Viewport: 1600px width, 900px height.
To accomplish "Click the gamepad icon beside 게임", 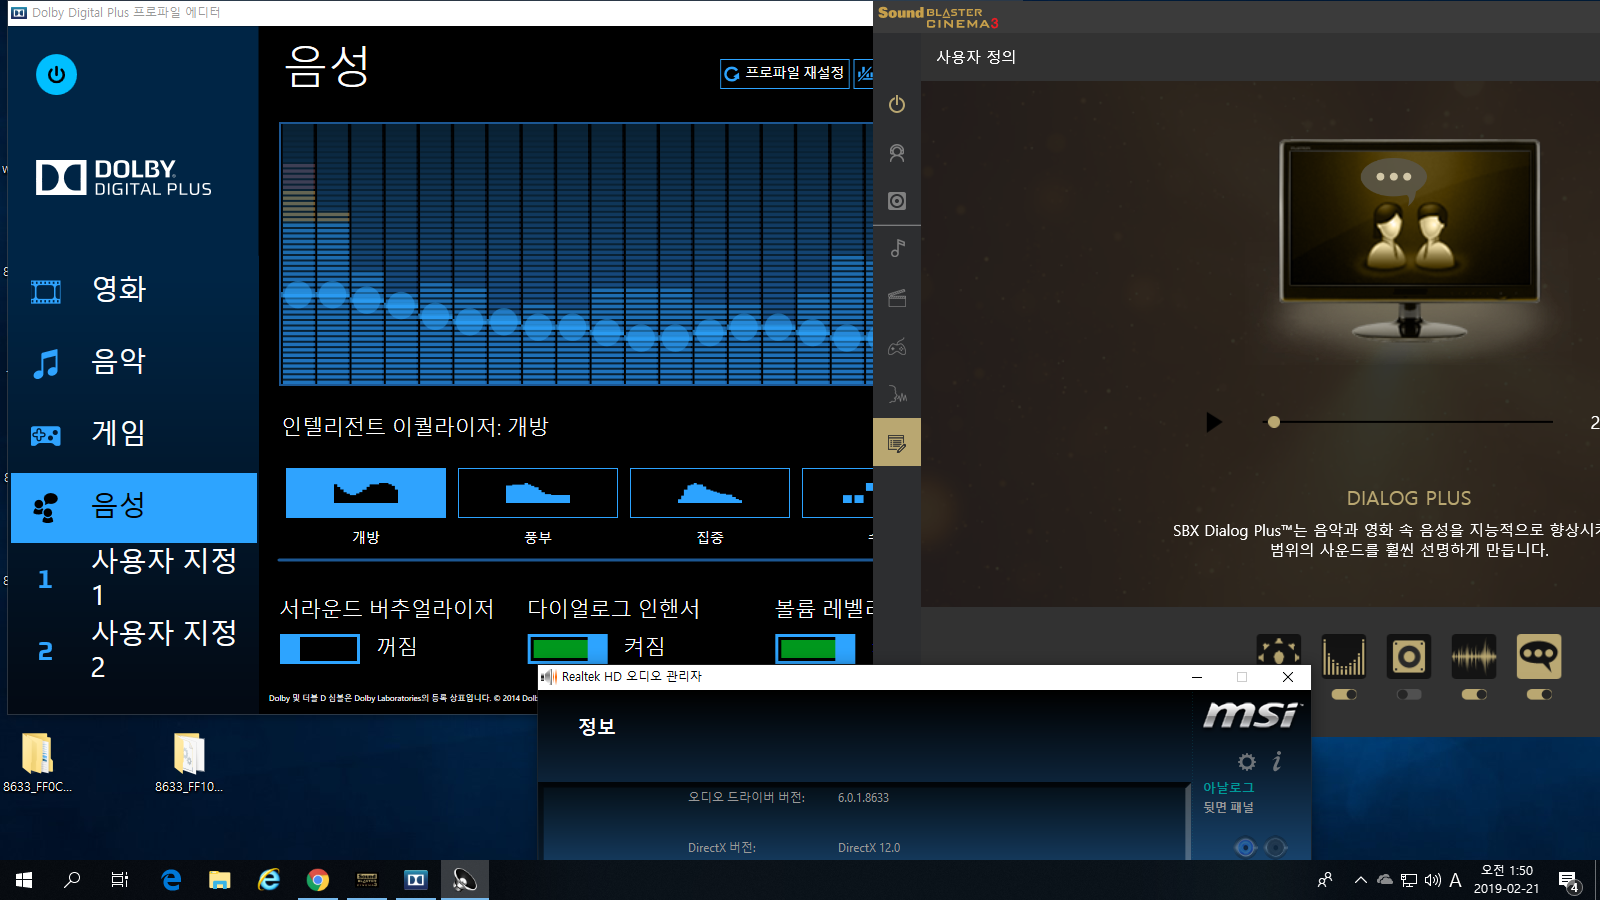I will [46, 435].
